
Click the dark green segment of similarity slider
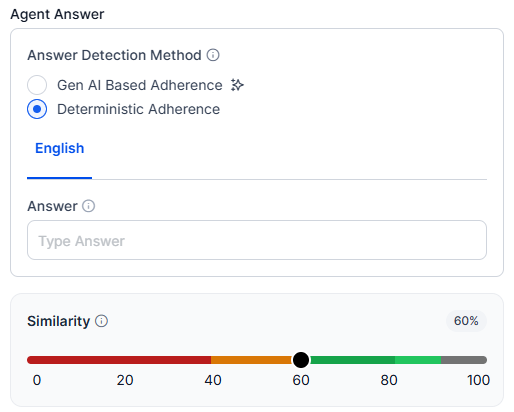(352, 360)
